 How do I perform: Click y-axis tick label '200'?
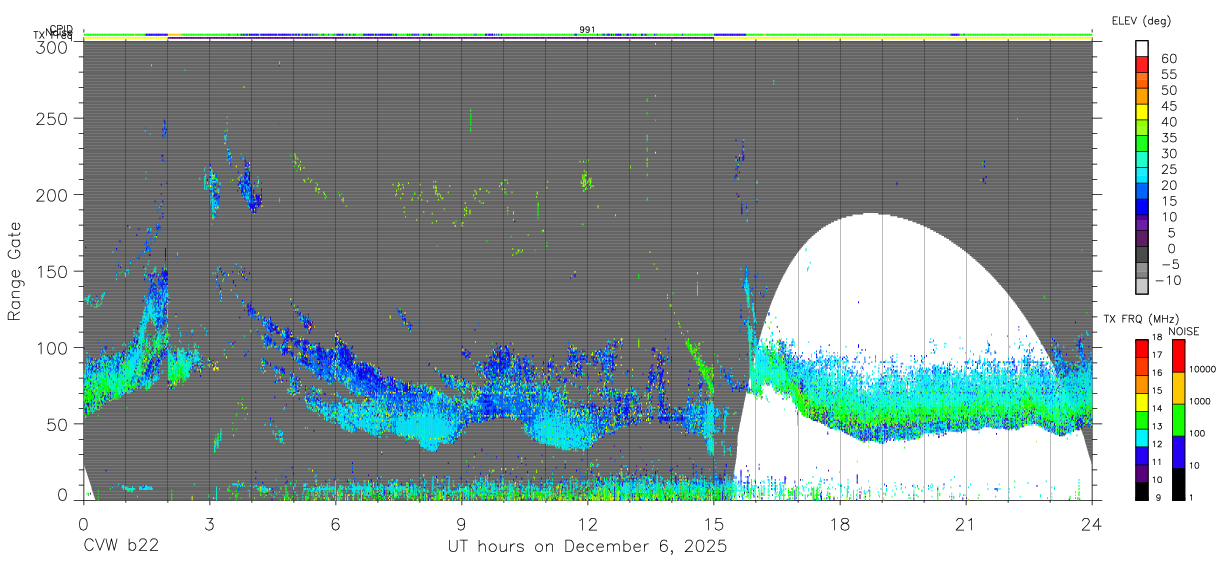[x=54, y=194]
